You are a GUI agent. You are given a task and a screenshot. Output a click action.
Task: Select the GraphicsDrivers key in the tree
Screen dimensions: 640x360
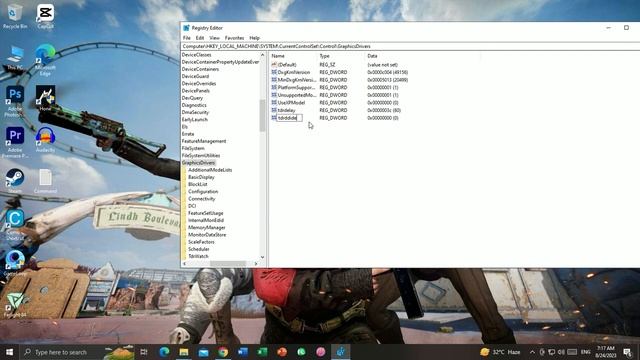198,162
